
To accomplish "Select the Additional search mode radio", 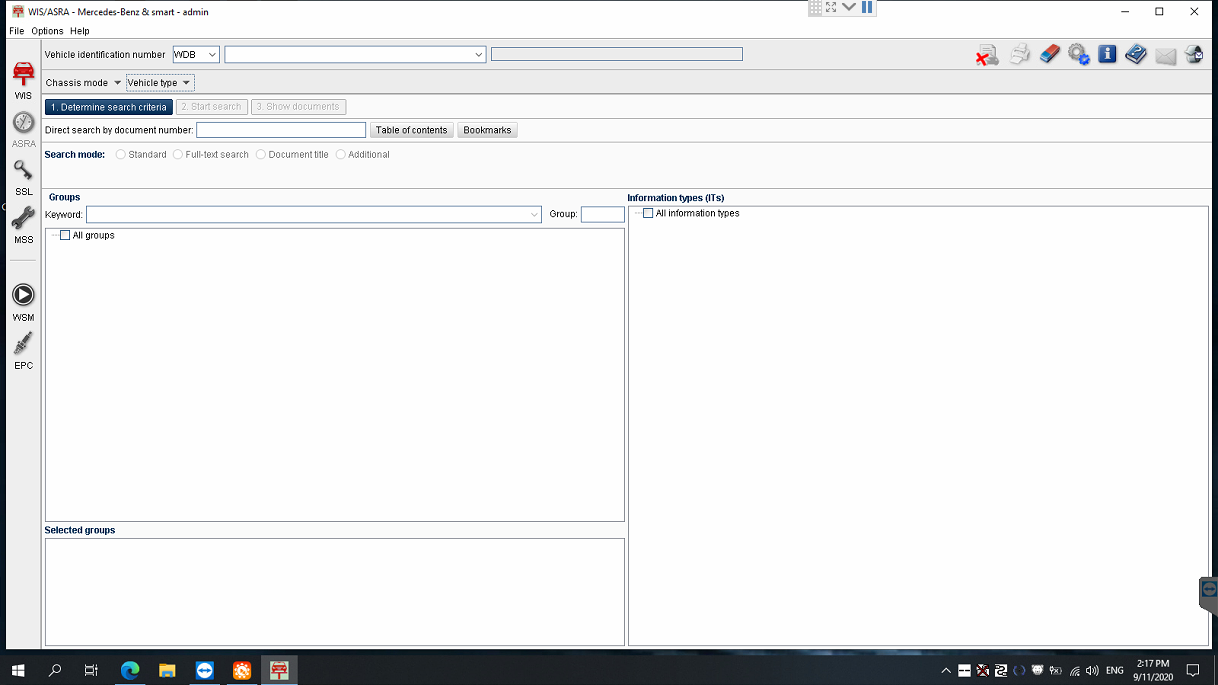I will point(341,154).
